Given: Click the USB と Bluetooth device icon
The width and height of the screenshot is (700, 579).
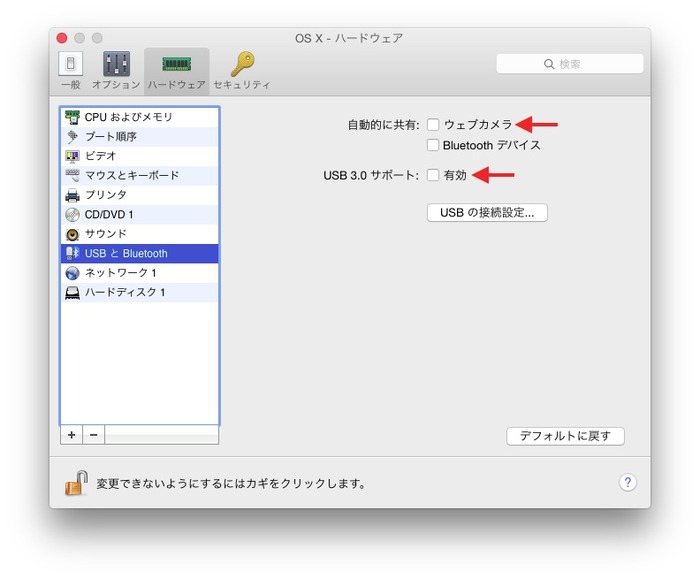Looking at the screenshot, I should (72, 253).
